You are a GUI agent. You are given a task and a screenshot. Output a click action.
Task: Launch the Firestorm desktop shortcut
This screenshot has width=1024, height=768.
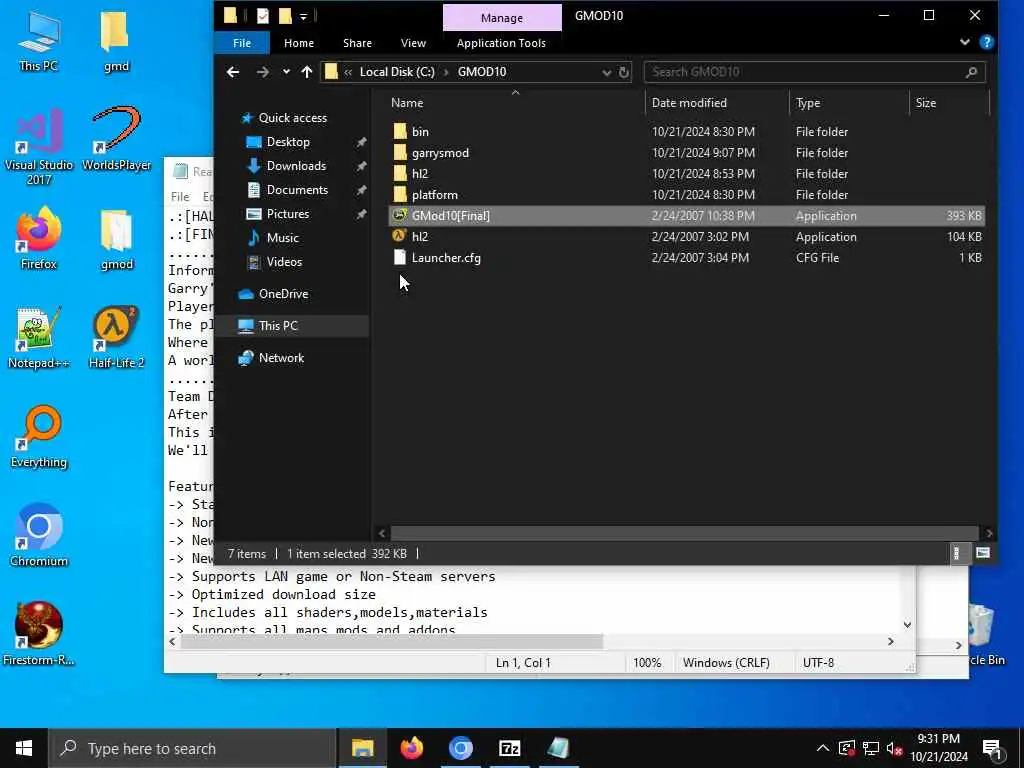click(39, 633)
